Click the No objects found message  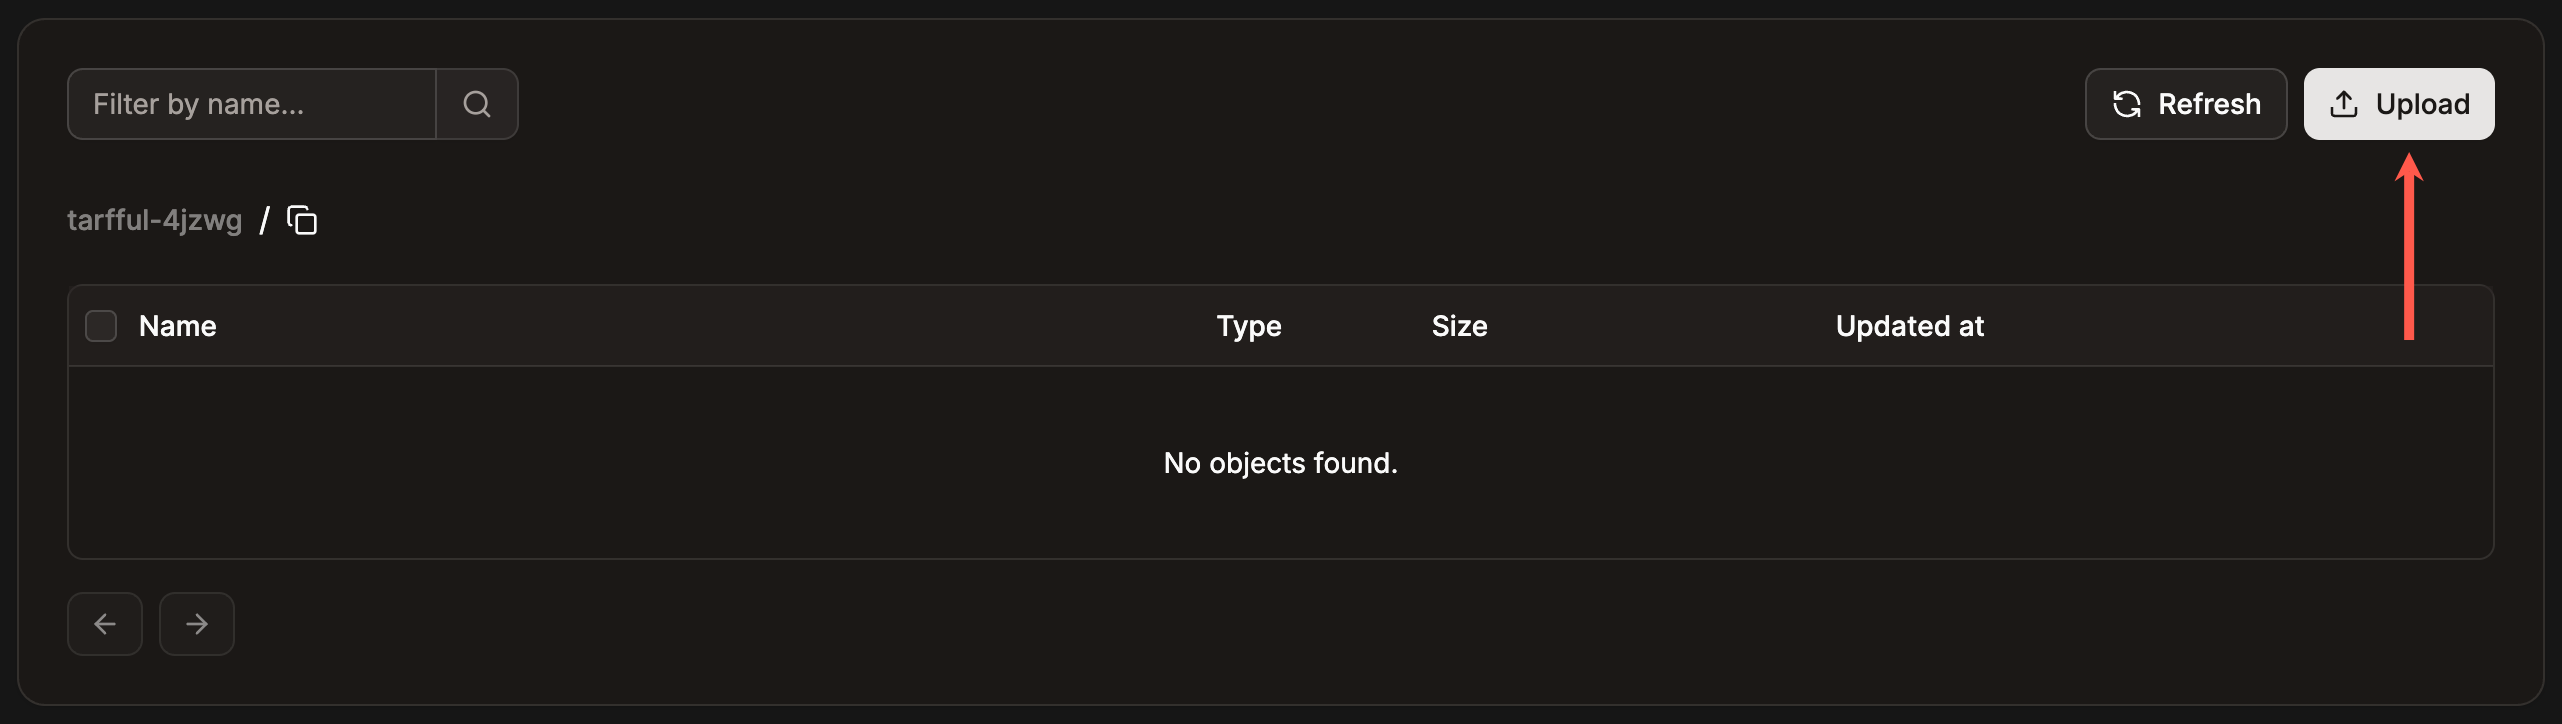pyautogui.click(x=1280, y=463)
